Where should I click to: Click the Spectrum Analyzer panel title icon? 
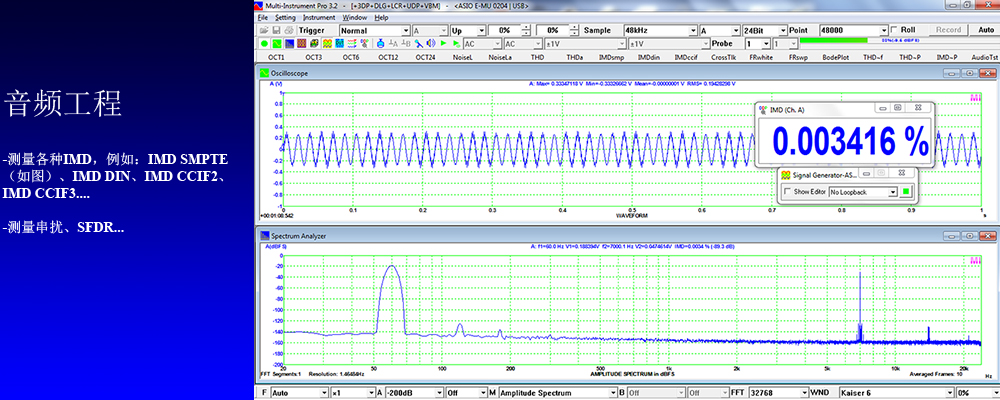coord(263,236)
